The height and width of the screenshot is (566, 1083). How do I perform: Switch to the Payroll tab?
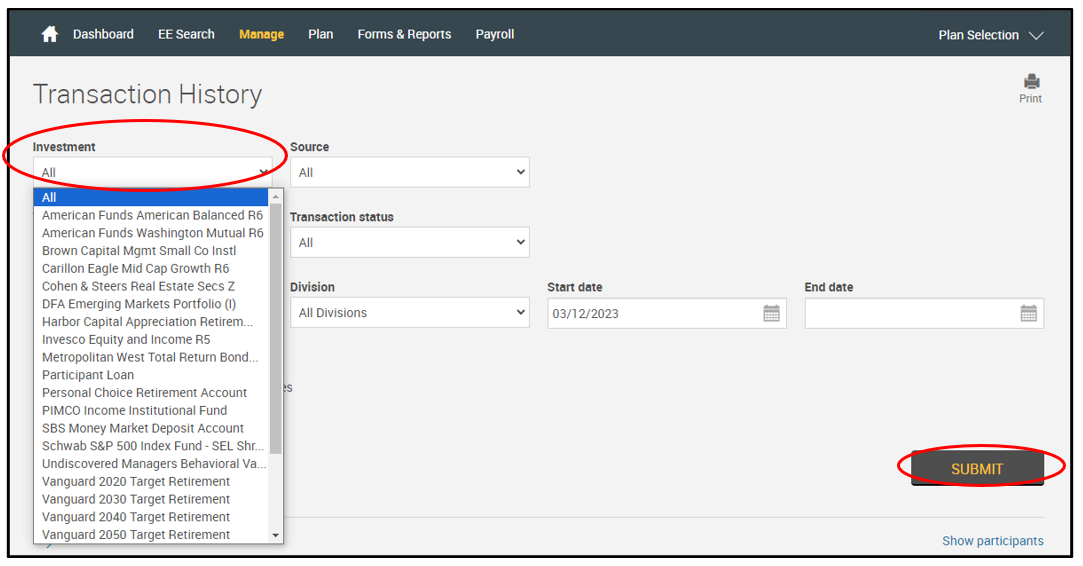(x=495, y=34)
